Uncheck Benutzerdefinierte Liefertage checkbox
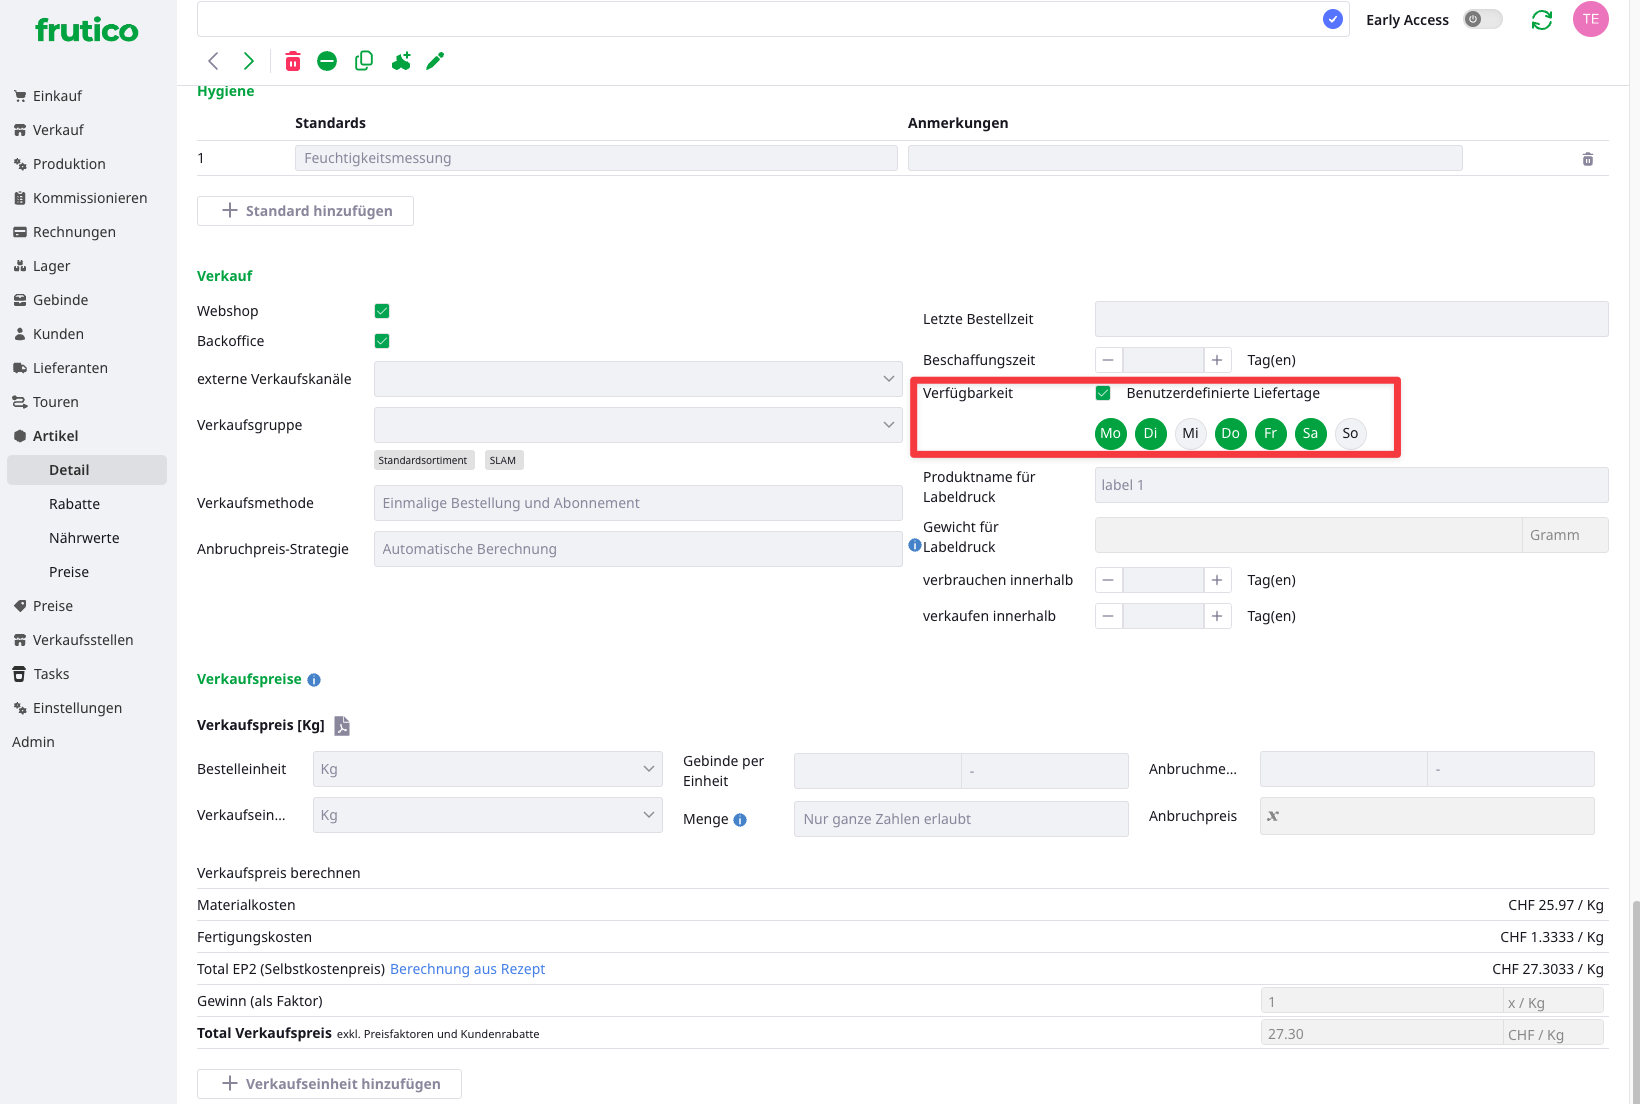The image size is (1640, 1104). point(1103,393)
